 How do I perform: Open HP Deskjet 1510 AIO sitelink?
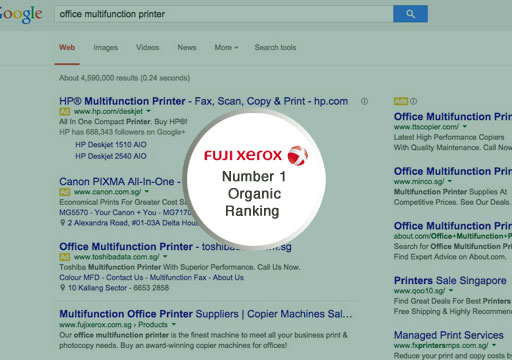[x=111, y=145]
